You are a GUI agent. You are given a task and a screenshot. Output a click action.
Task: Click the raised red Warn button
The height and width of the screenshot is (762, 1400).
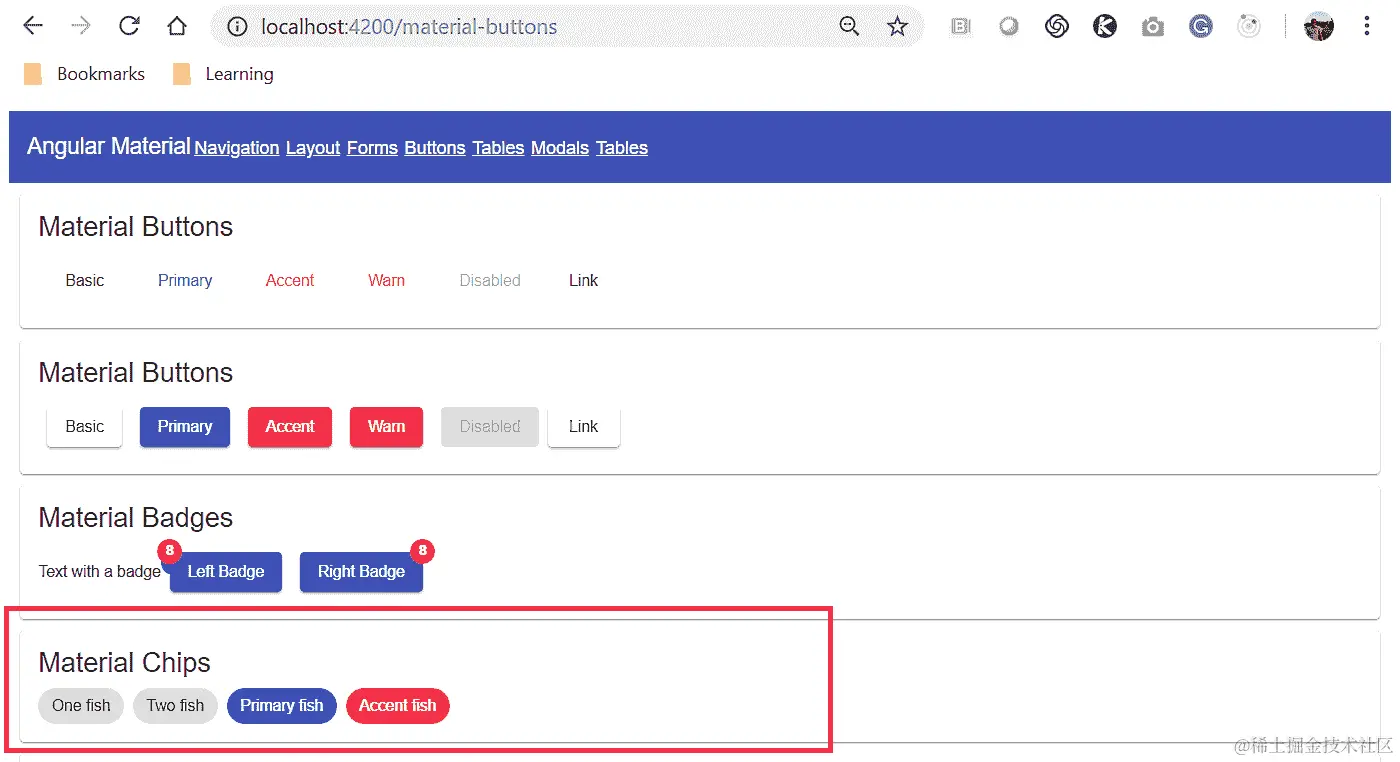pos(386,427)
